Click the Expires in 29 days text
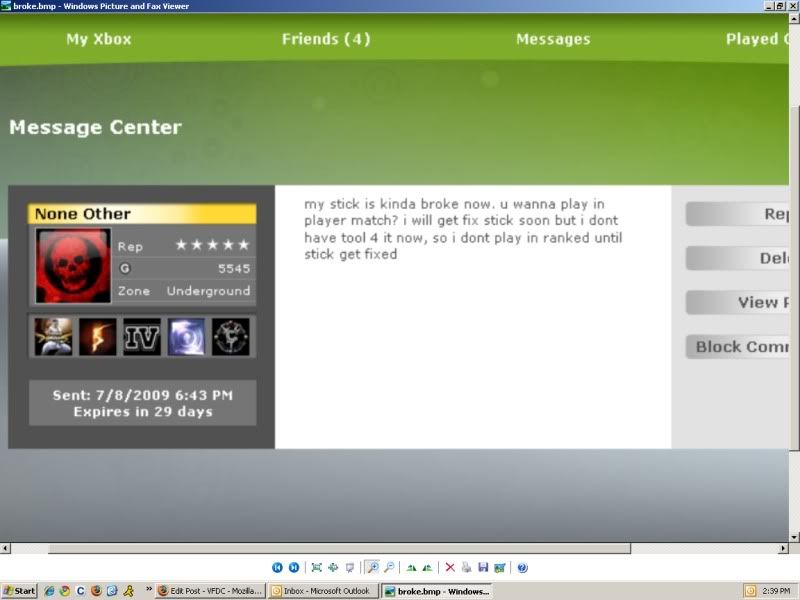 (143, 412)
